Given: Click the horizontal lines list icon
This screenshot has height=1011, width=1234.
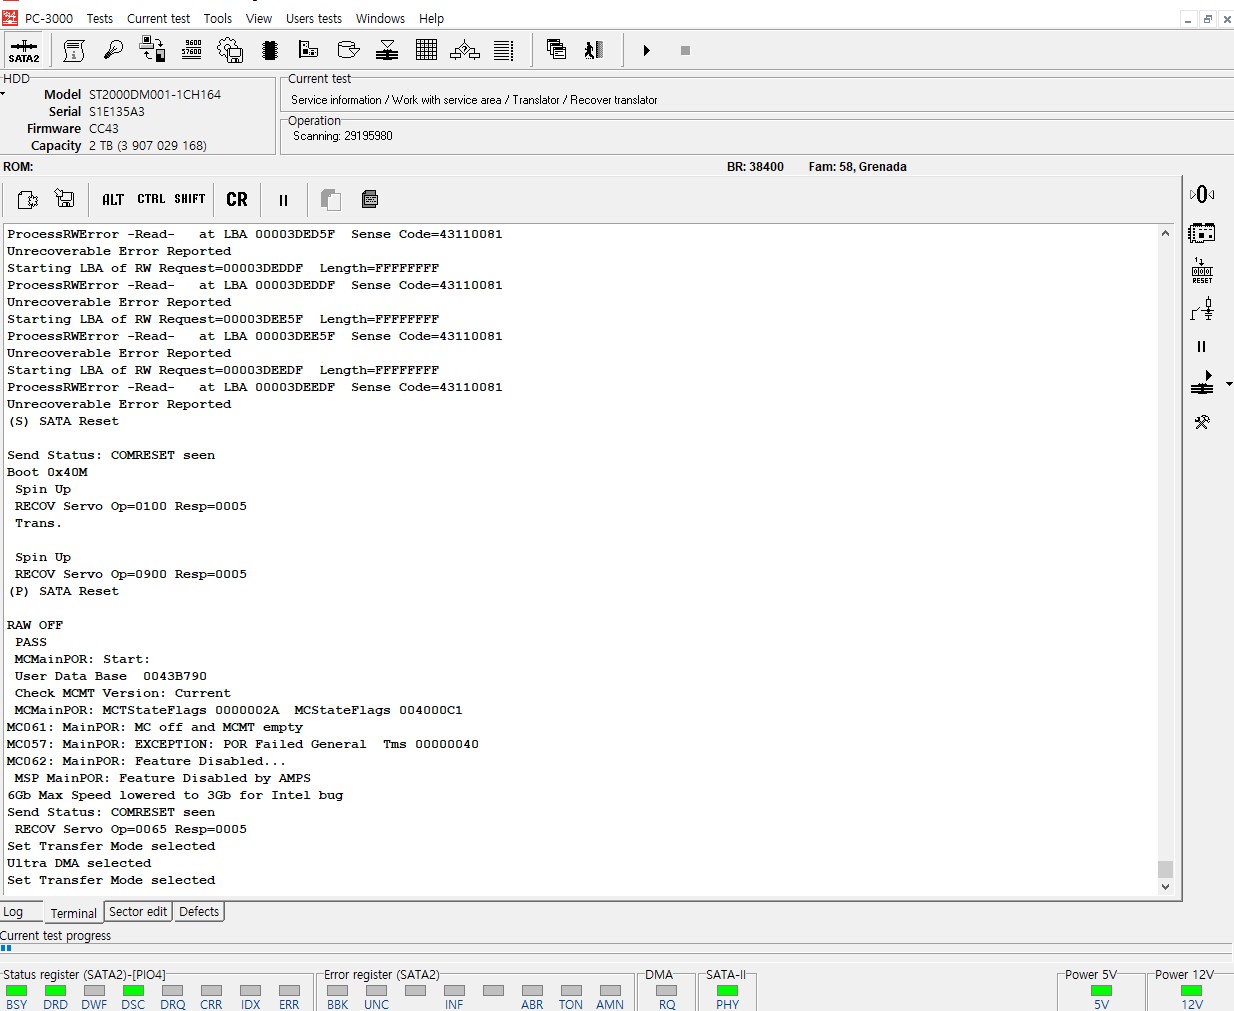Looking at the screenshot, I should (504, 50).
